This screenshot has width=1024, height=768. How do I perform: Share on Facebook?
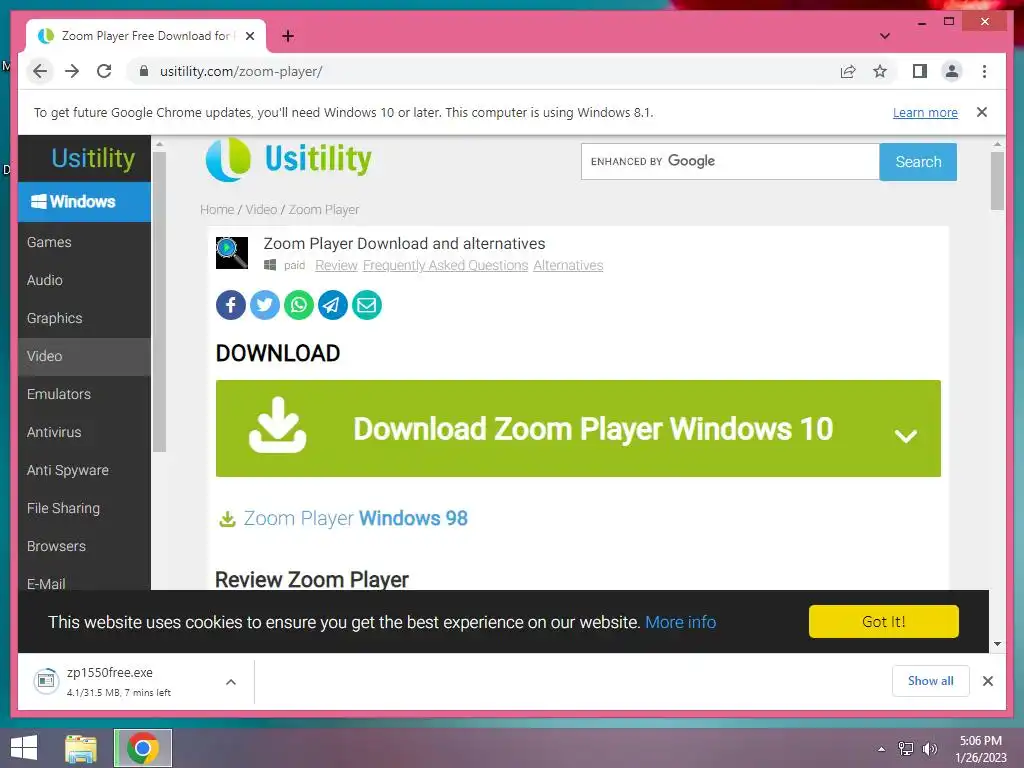tap(231, 305)
